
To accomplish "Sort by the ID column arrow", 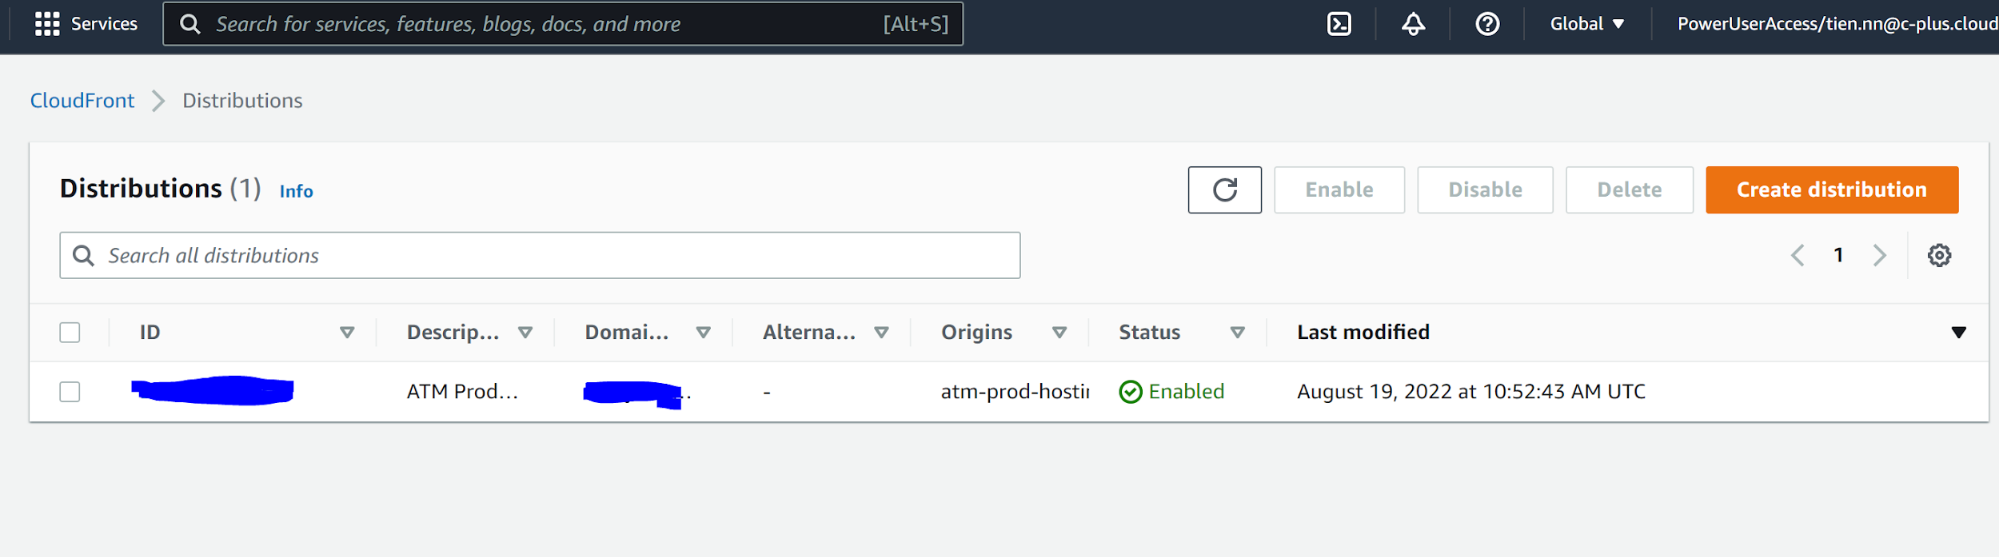I will [x=347, y=332].
